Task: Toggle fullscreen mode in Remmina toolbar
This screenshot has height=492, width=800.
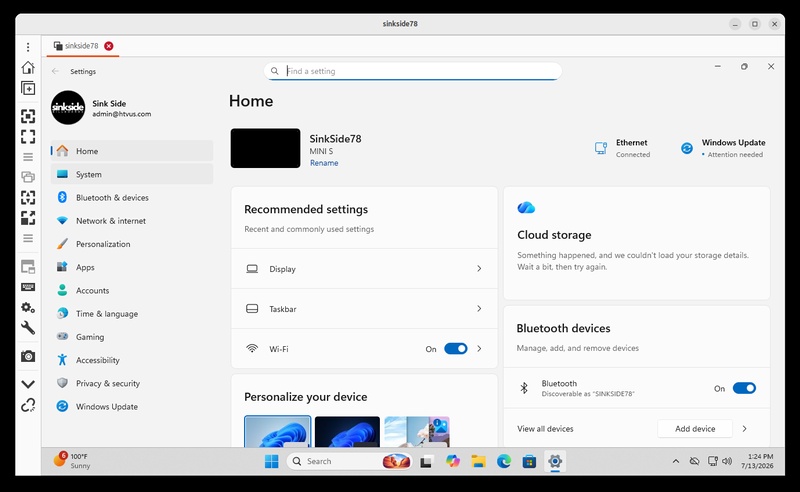Action: click(x=28, y=137)
